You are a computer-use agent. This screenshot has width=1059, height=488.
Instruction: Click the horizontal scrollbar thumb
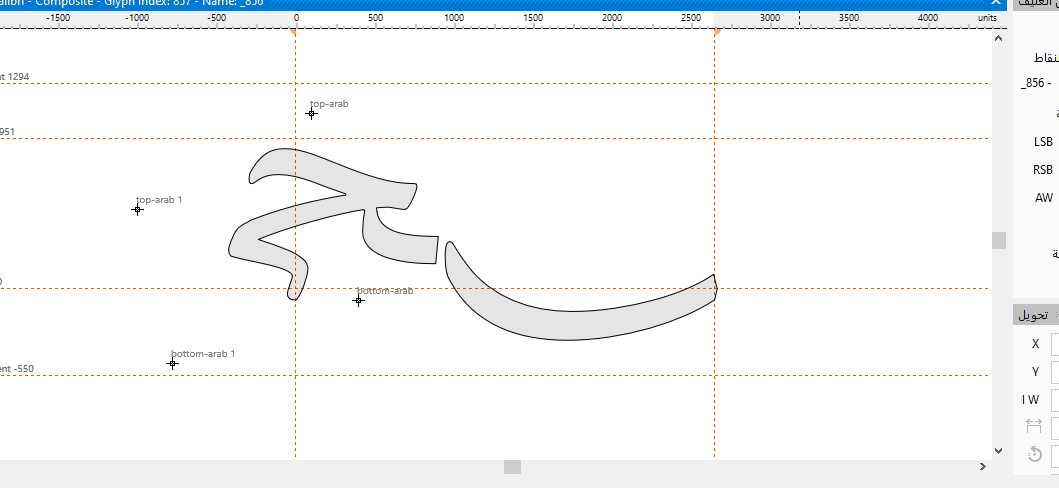512,467
